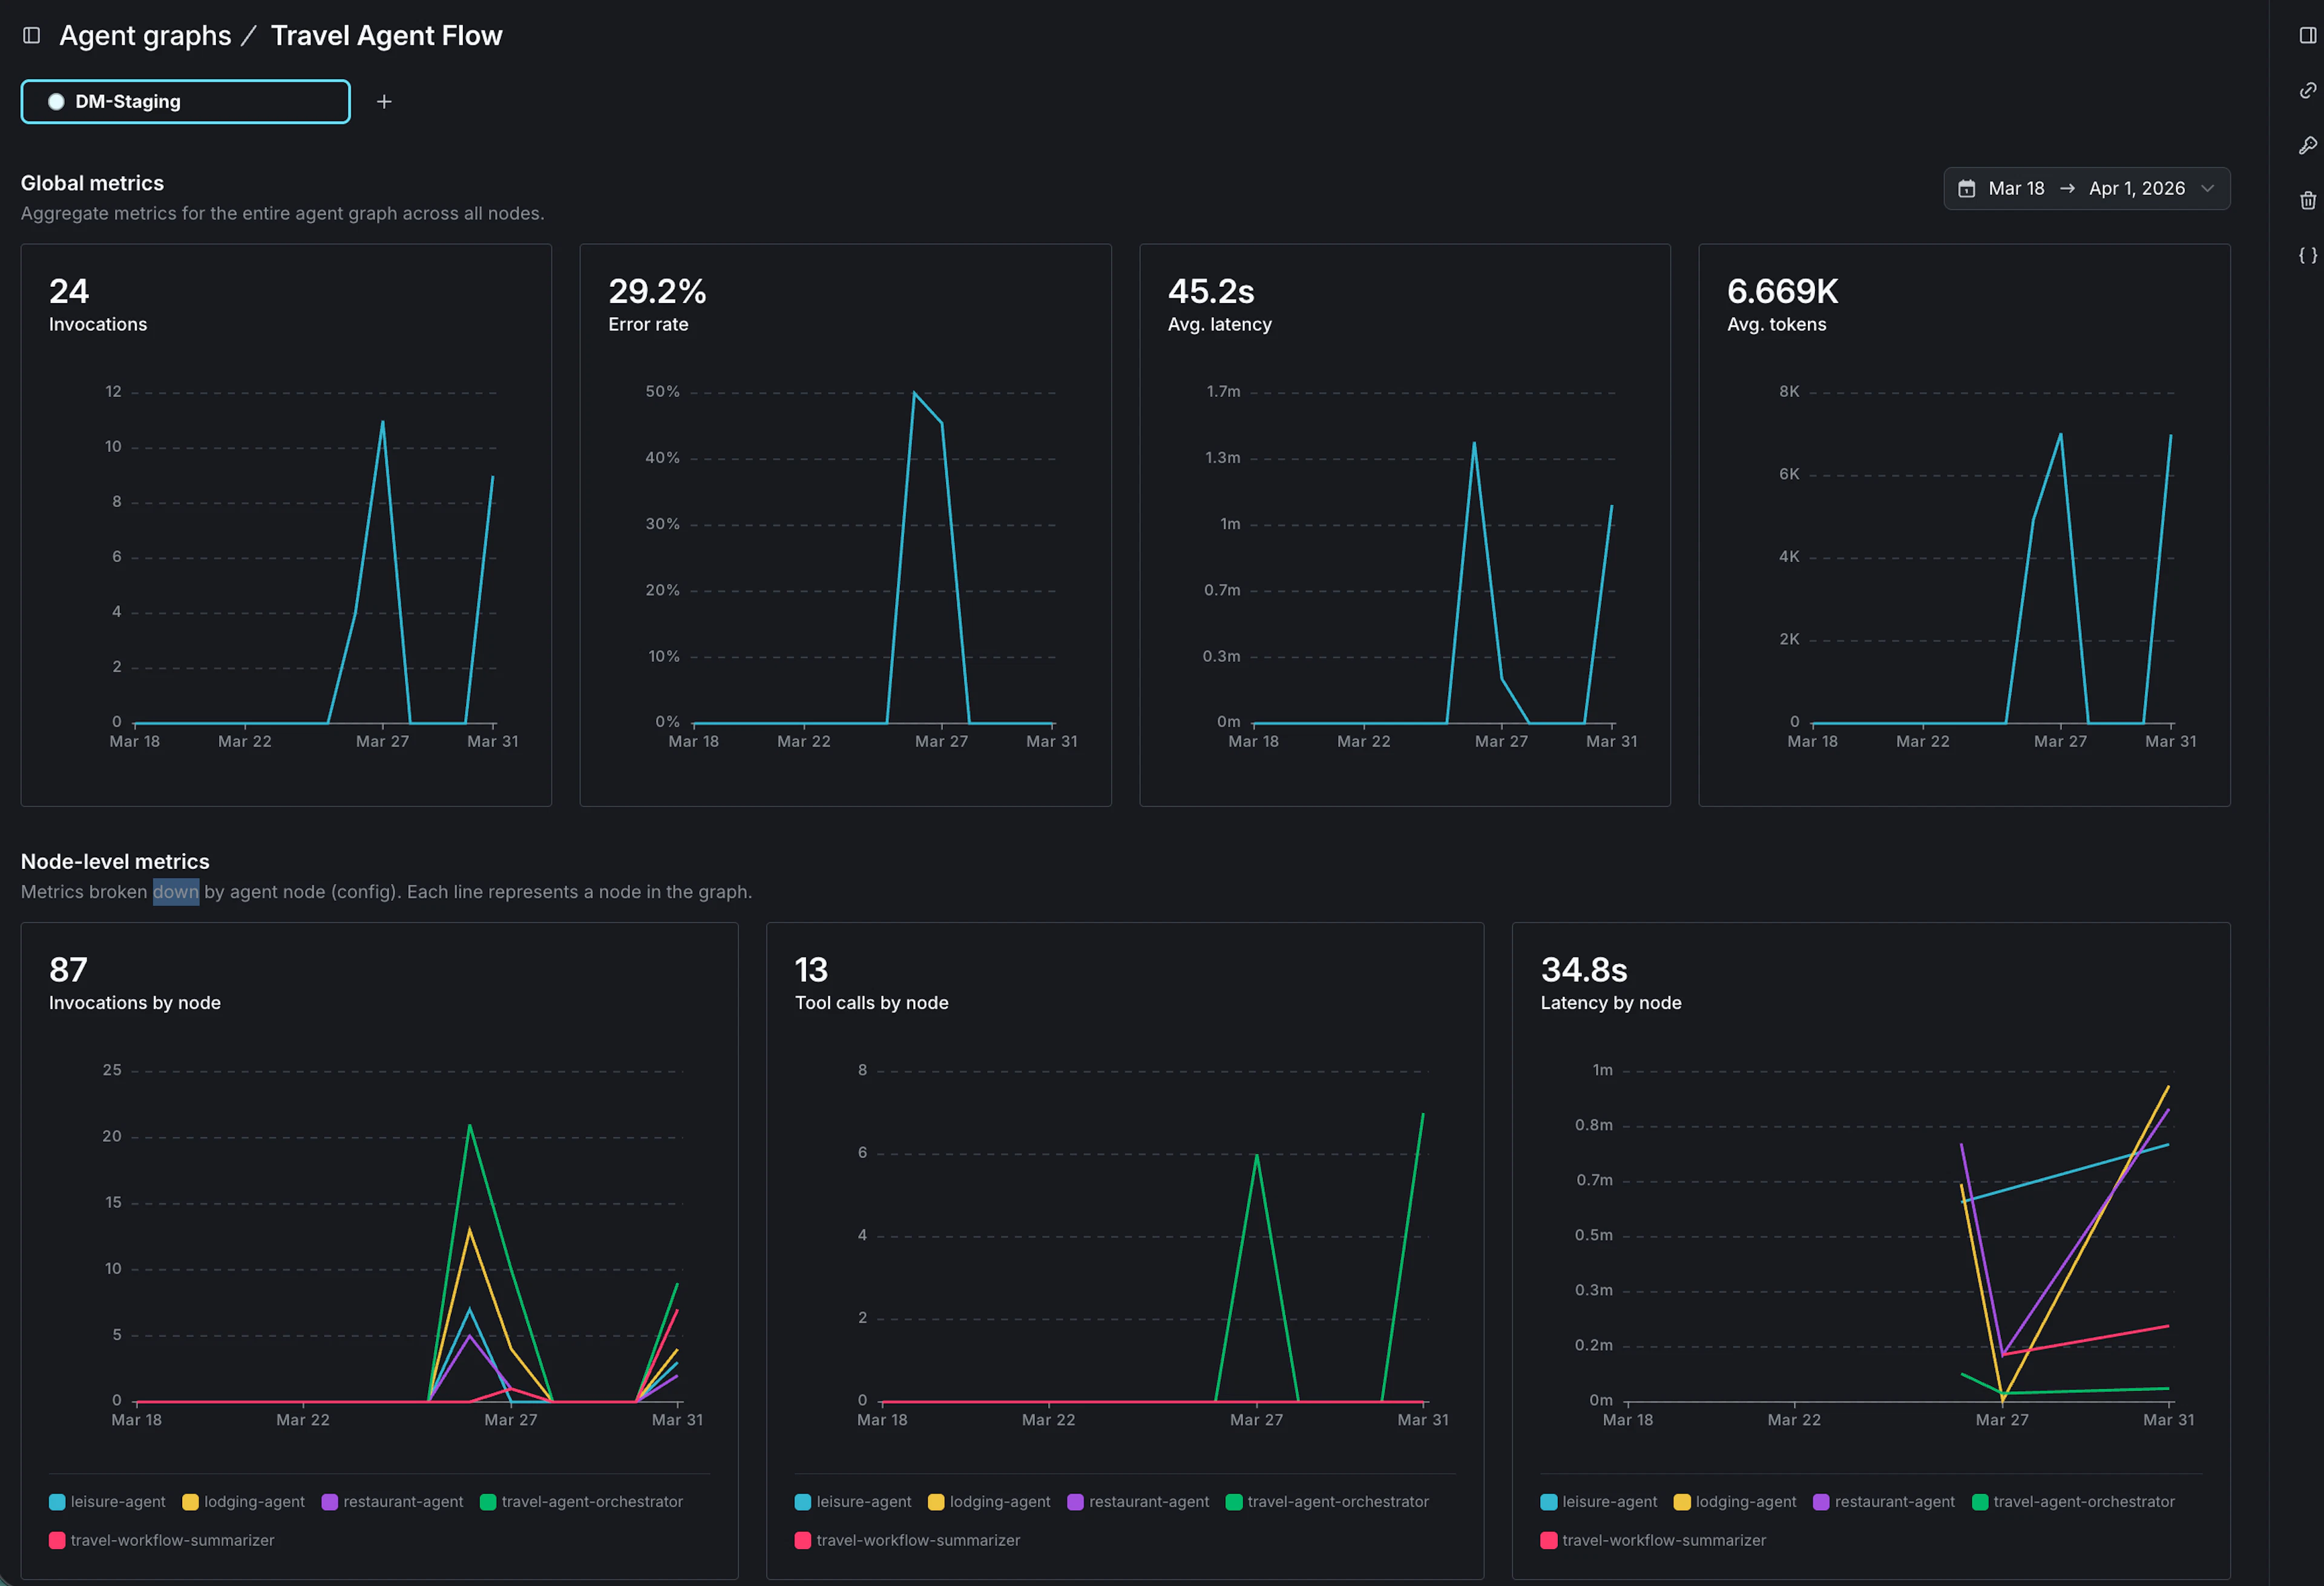Toggle travel-workflow-summarizer in Latency by node legend
2324x1586 pixels.
click(1663, 1540)
